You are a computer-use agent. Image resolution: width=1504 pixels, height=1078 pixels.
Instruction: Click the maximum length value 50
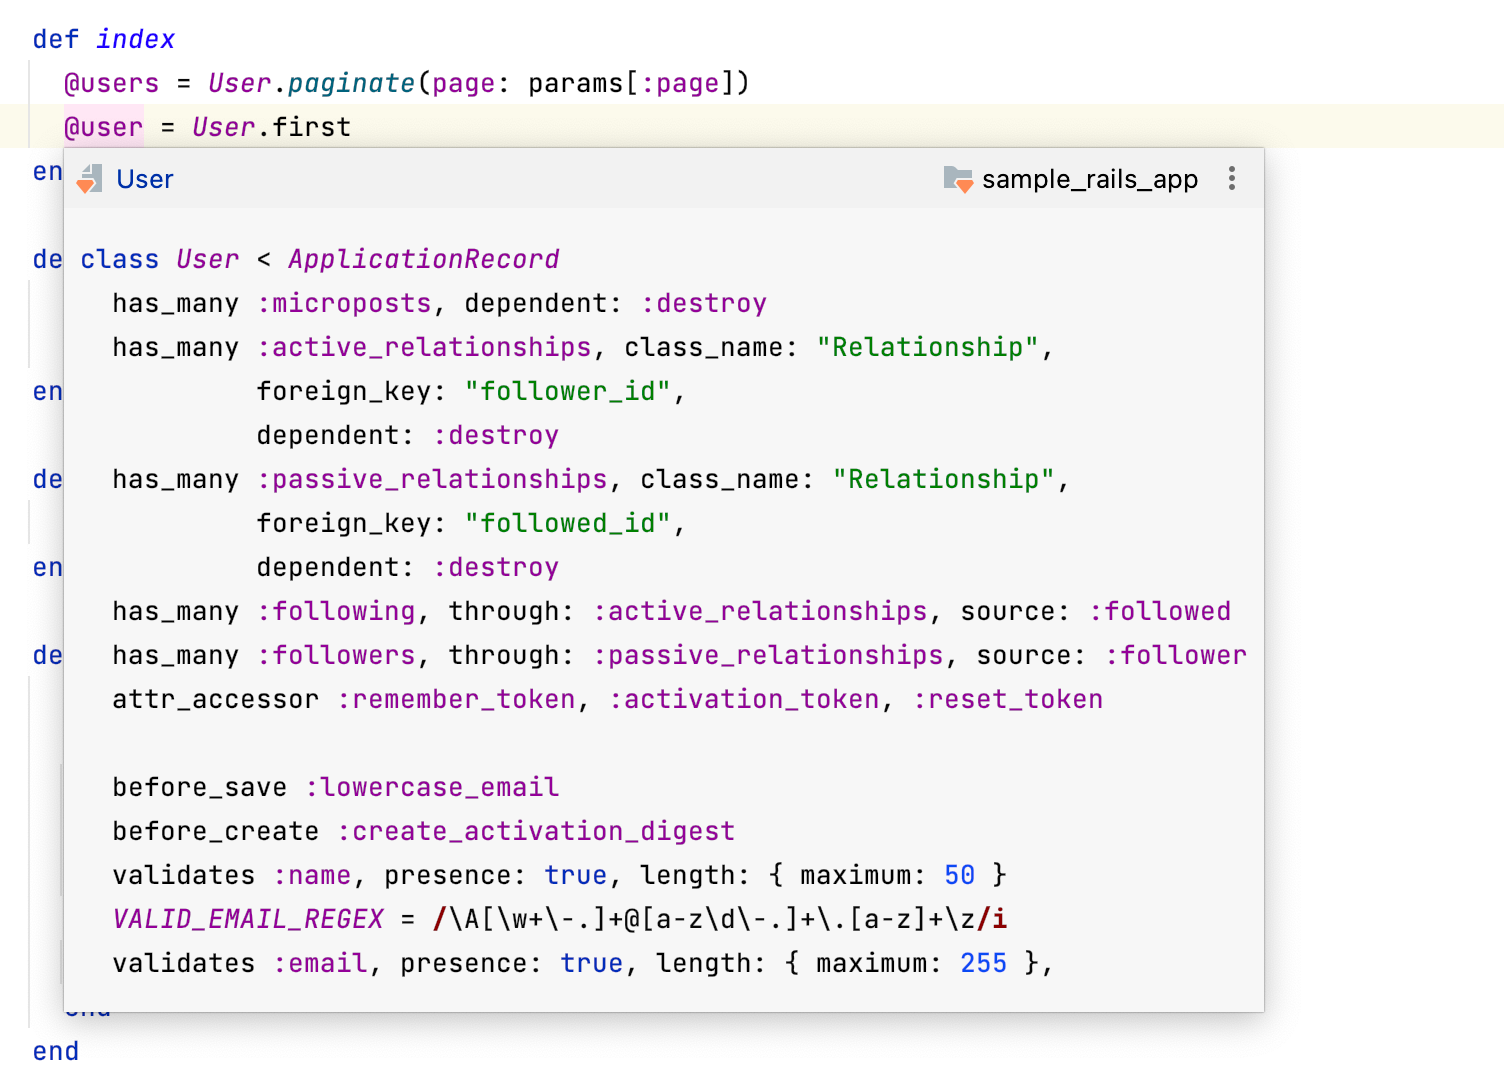point(957,875)
